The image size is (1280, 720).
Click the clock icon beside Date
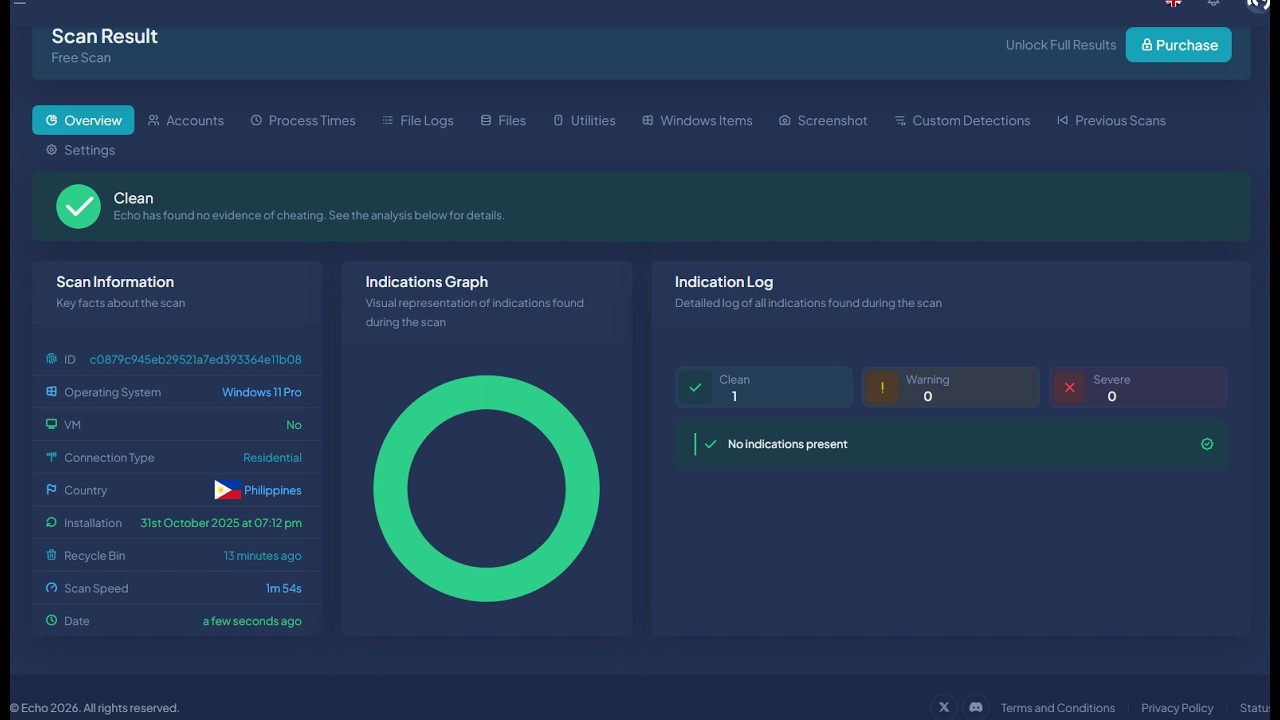(51, 621)
